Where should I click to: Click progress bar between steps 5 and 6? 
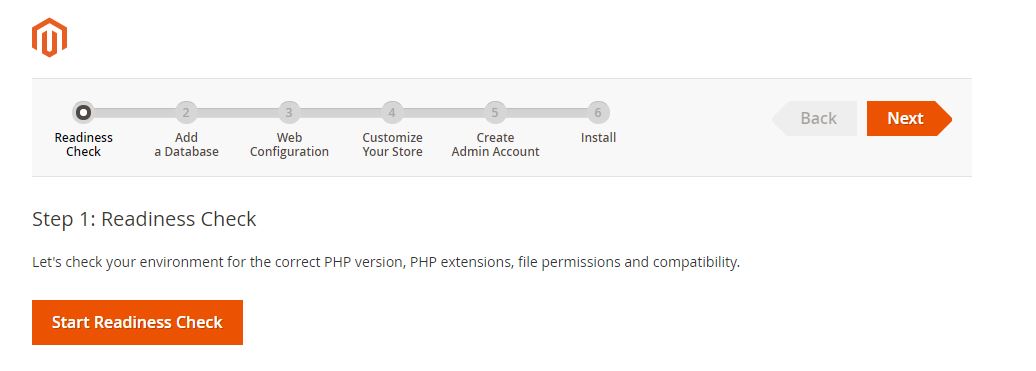click(546, 113)
